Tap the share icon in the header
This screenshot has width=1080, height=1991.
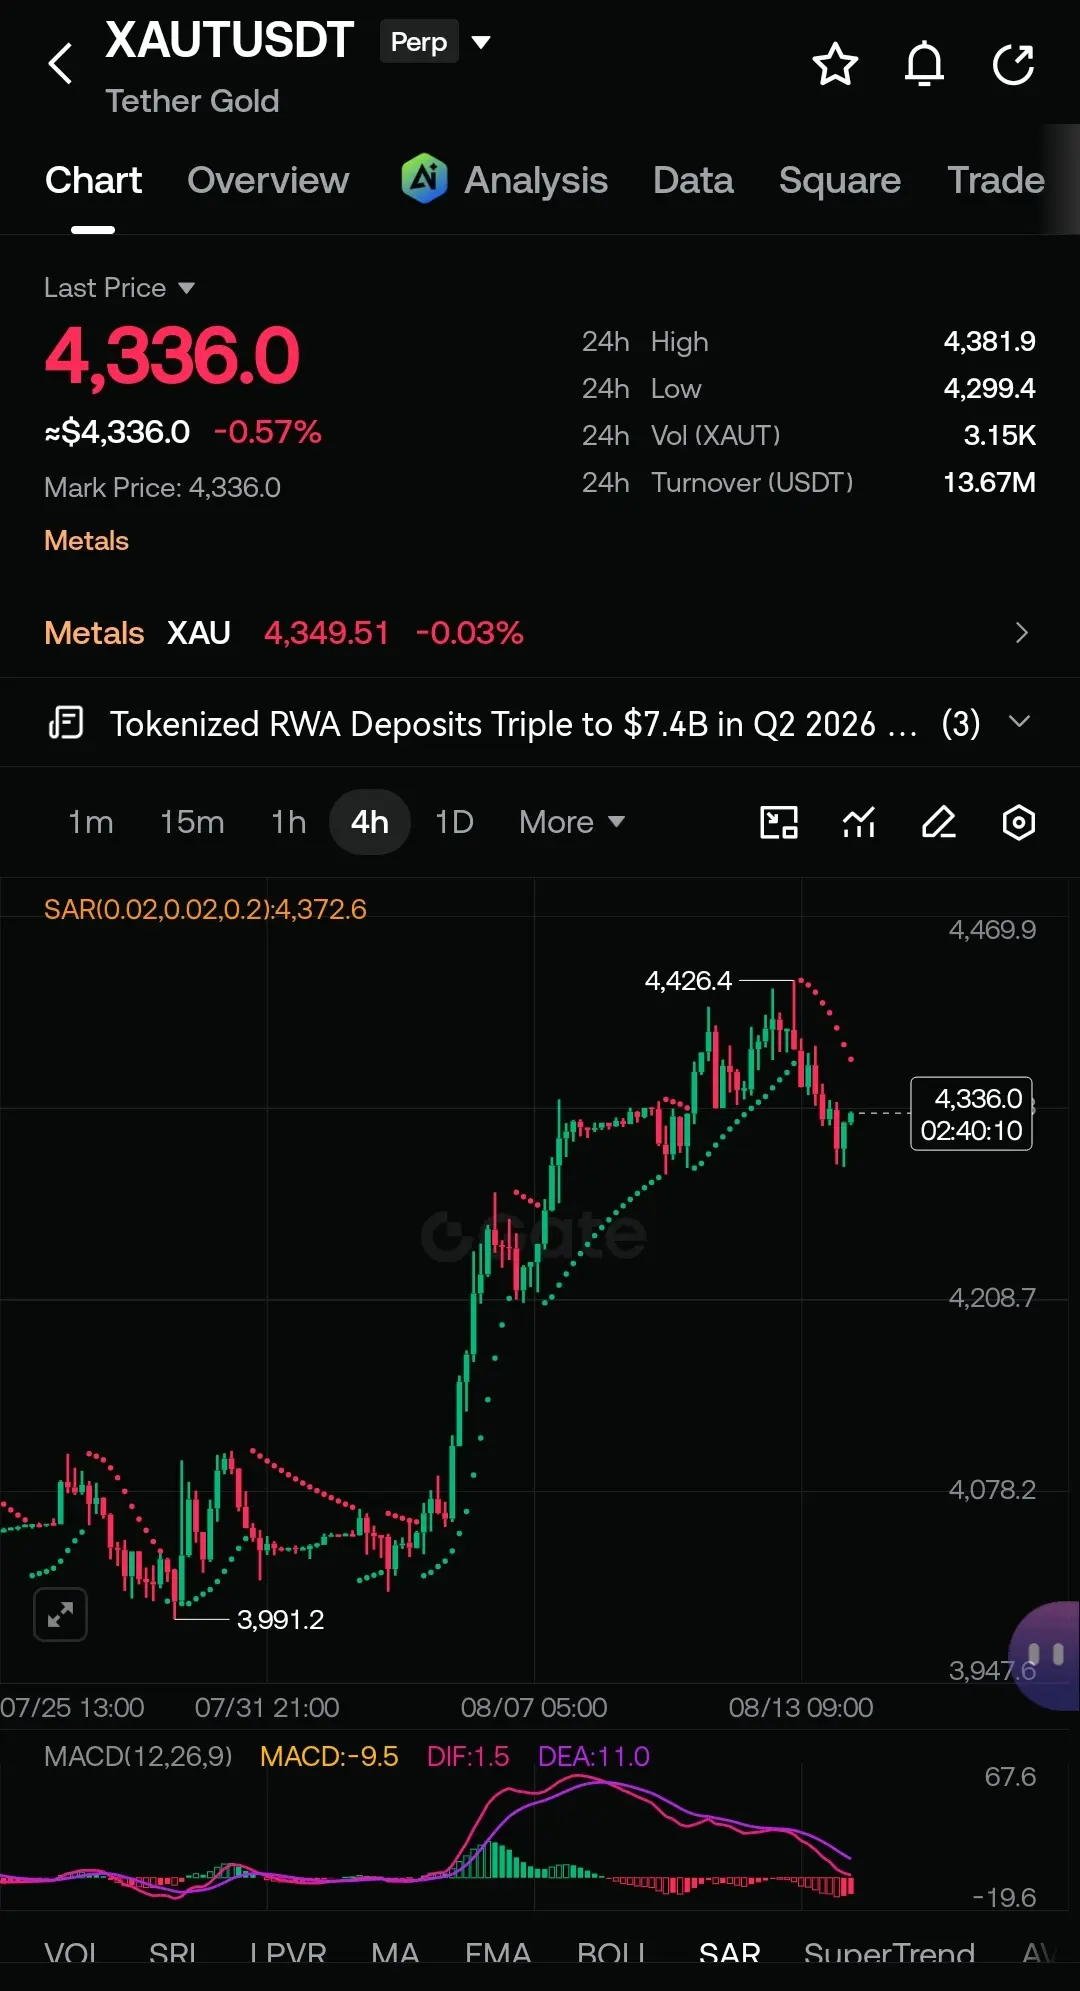click(x=1013, y=64)
